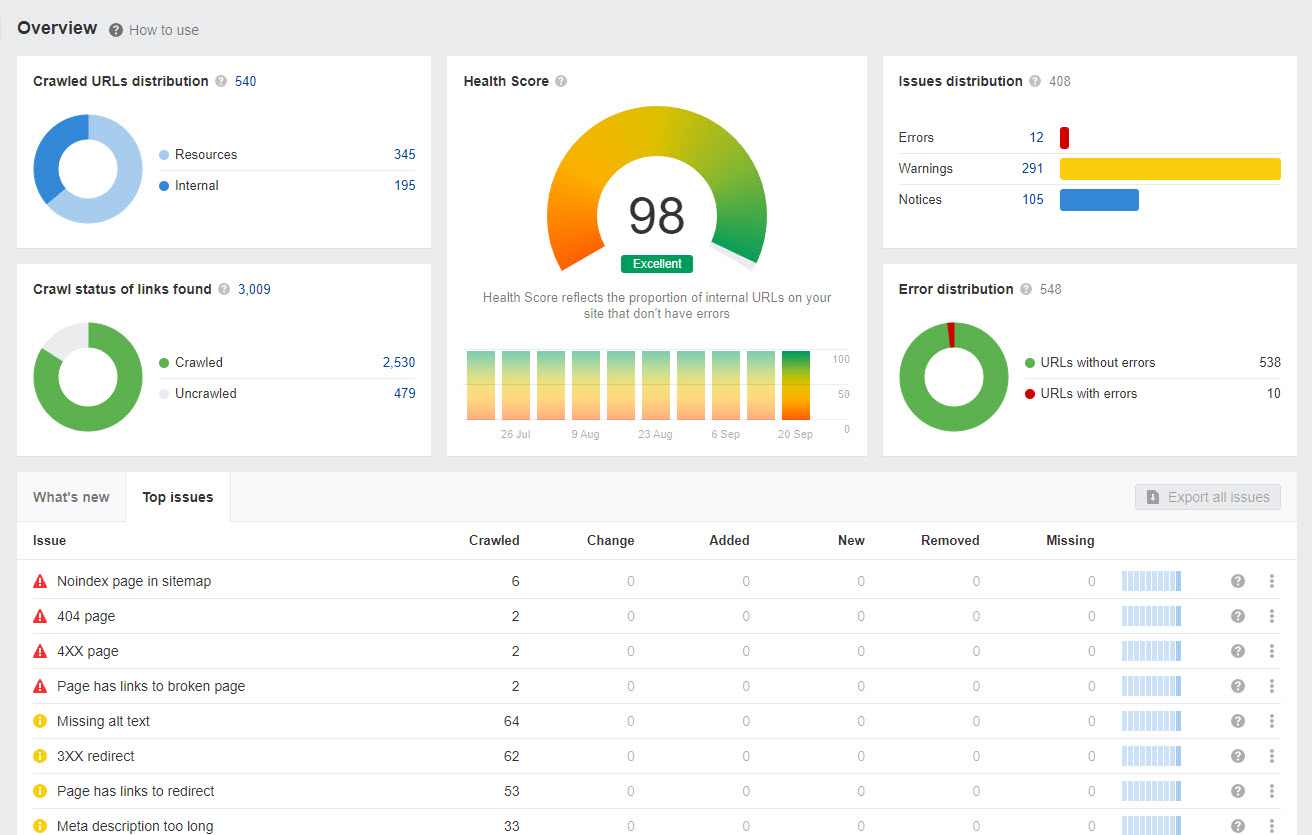Click the red Errors bar
Image resolution: width=1312 pixels, height=835 pixels.
pyautogui.click(x=1065, y=137)
